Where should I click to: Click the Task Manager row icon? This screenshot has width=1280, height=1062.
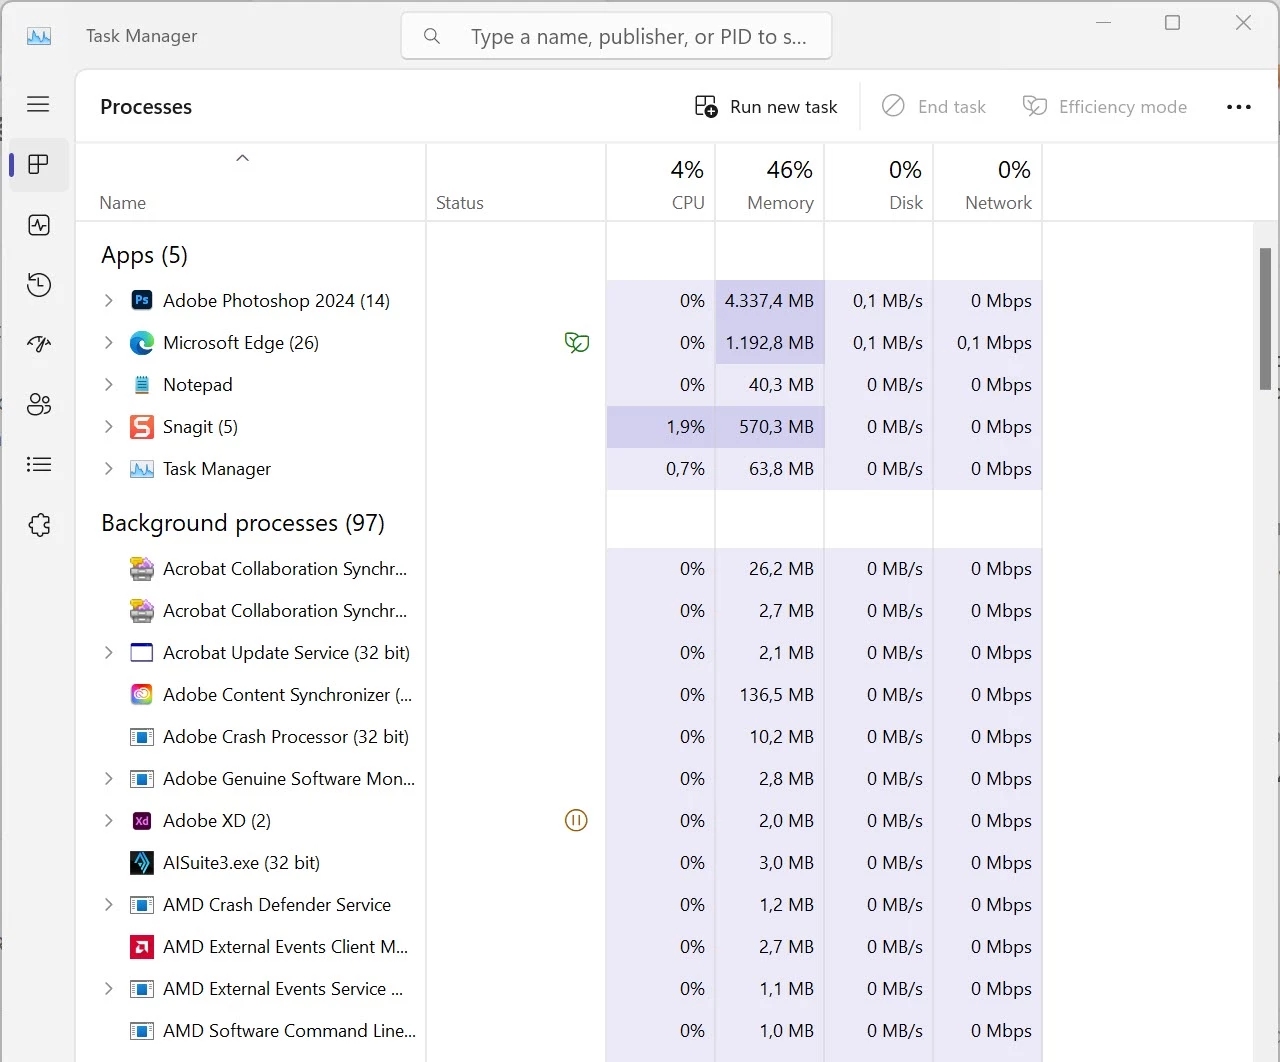coord(142,468)
